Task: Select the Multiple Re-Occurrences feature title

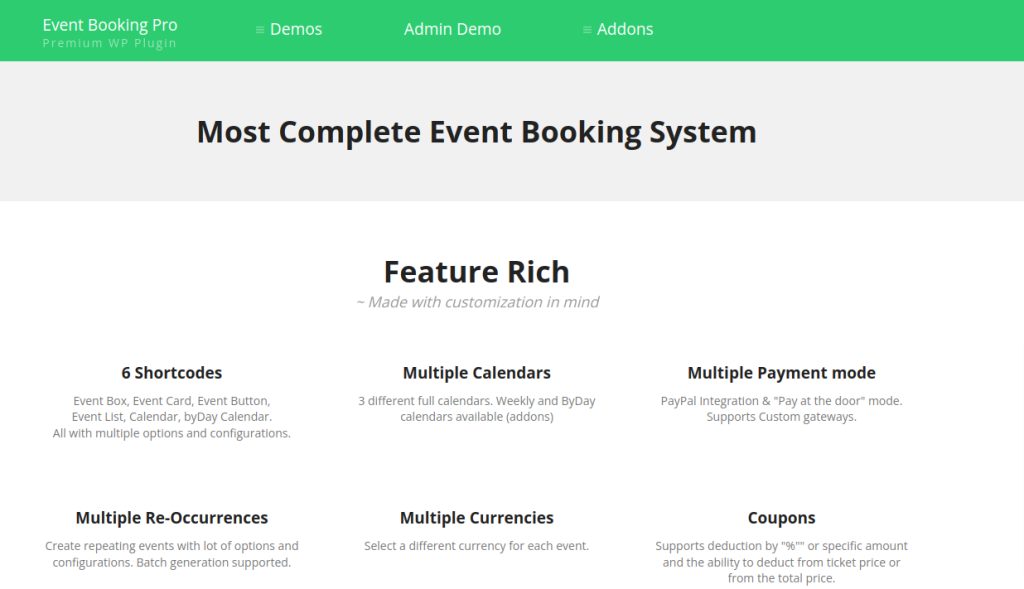Action: click(172, 518)
